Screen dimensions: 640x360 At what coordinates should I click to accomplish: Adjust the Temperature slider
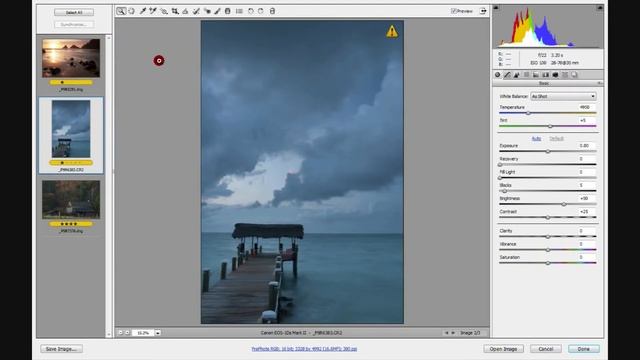tap(528, 113)
